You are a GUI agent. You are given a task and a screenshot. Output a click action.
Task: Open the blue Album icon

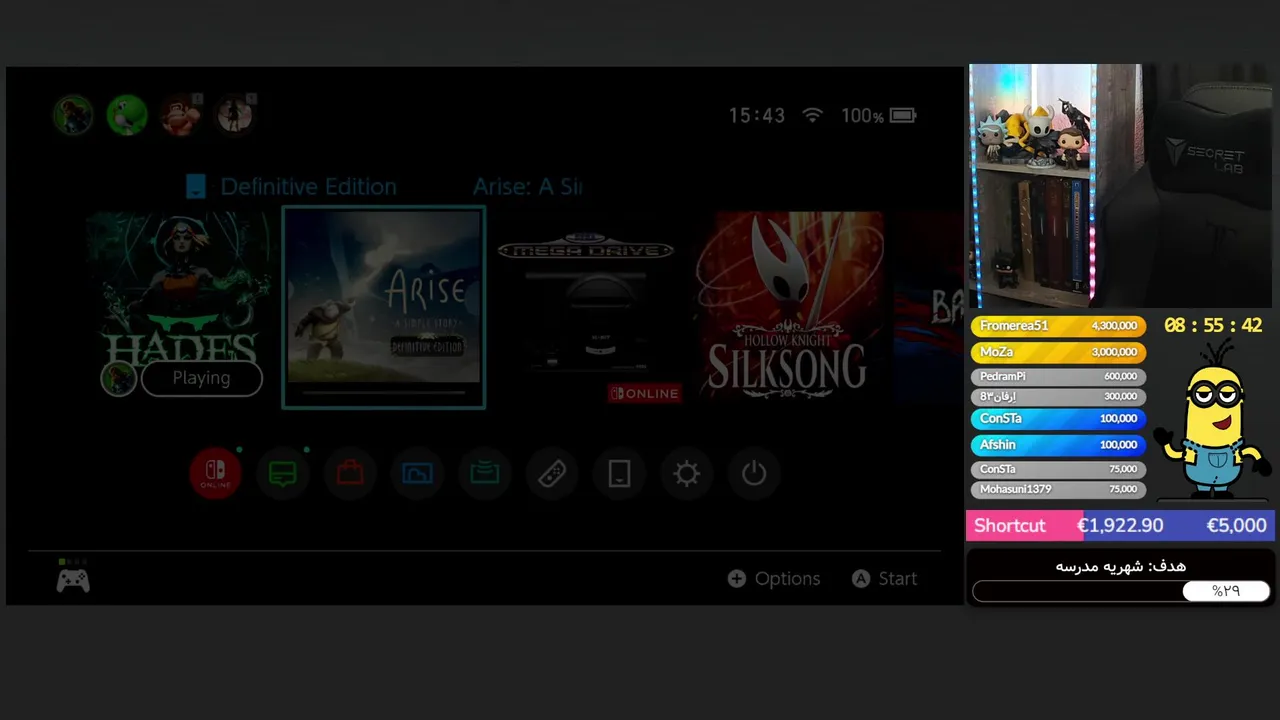[417, 473]
